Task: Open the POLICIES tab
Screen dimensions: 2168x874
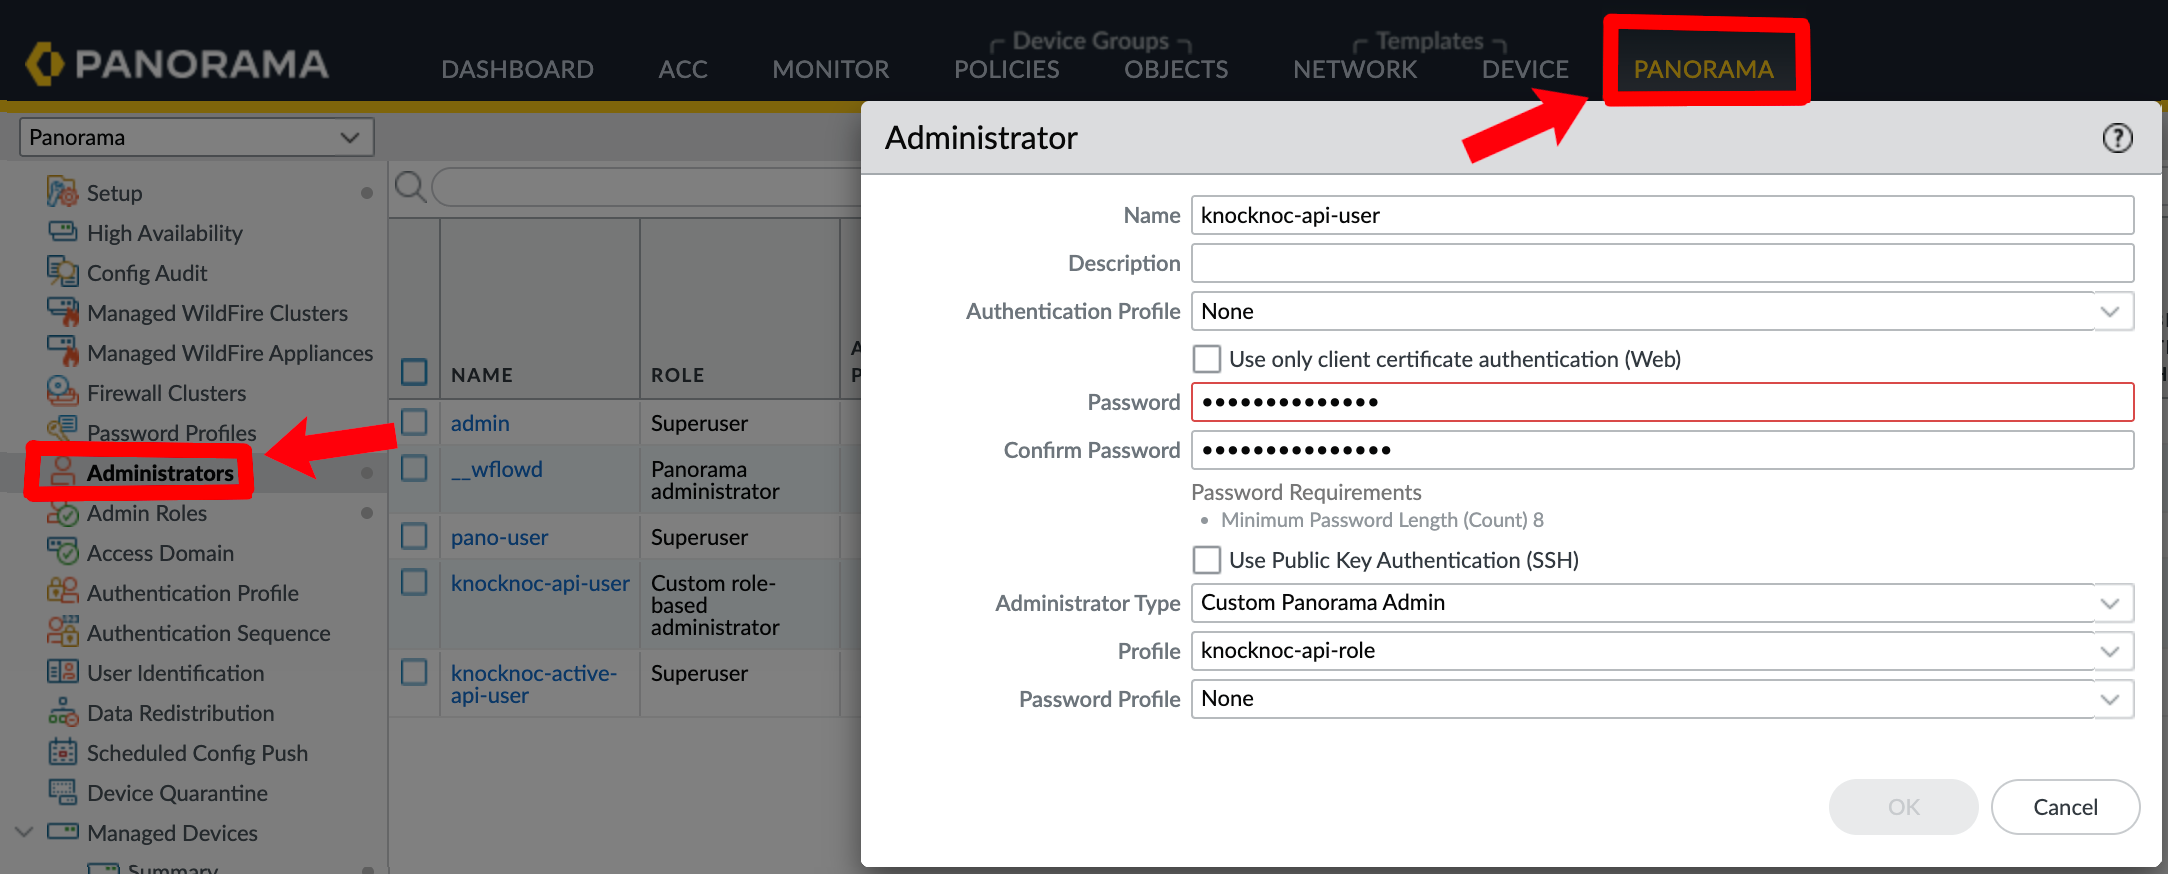Action: [x=1006, y=69]
